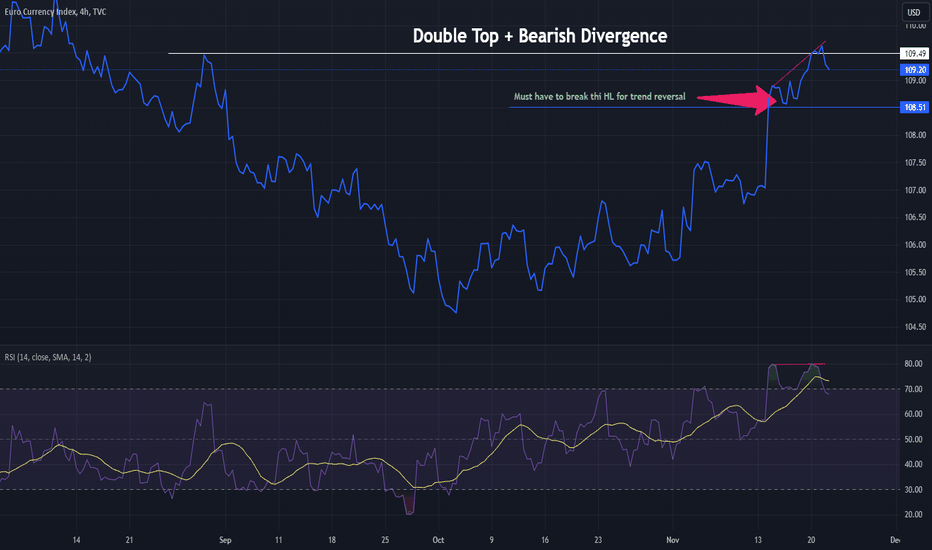Click the 105.00 price axis value
This screenshot has width=932, height=550.
[915, 299]
